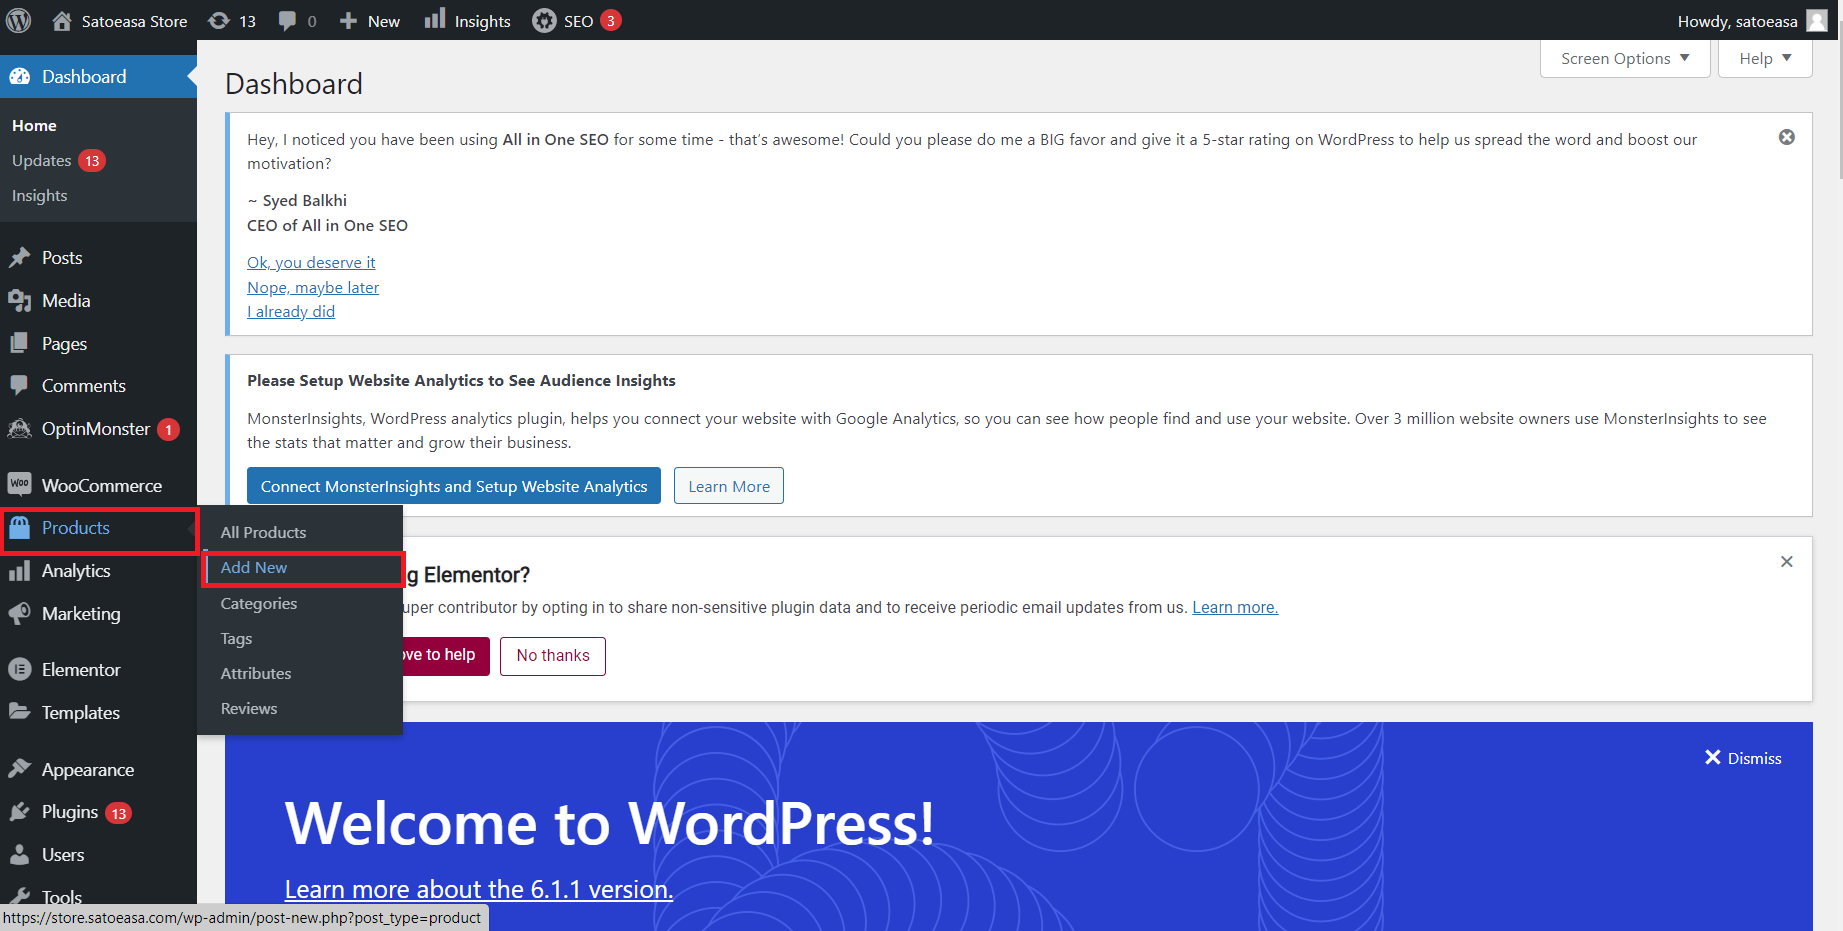Click the WooCommerce woo icon

click(20, 484)
